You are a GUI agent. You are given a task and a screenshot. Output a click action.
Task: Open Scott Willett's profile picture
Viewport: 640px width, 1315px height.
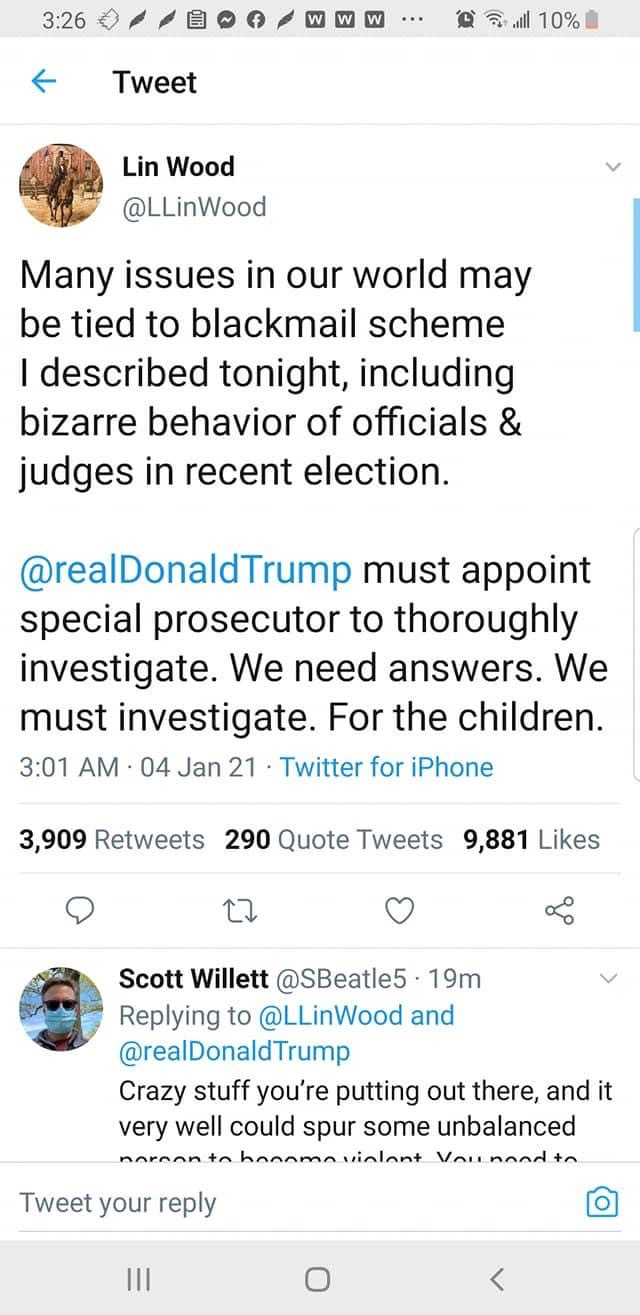tap(61, 1008)
